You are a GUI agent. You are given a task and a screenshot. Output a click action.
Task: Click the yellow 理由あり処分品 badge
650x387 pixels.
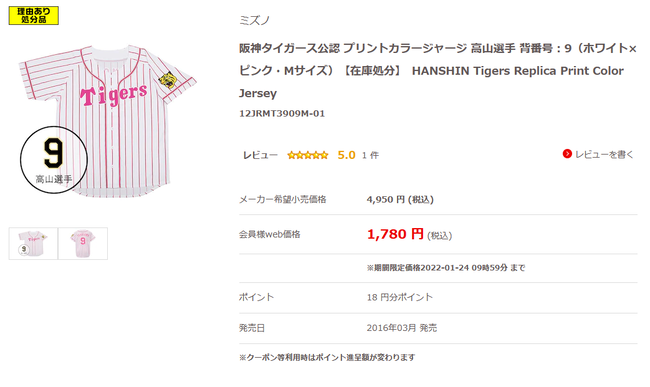(x=34, y=15)
